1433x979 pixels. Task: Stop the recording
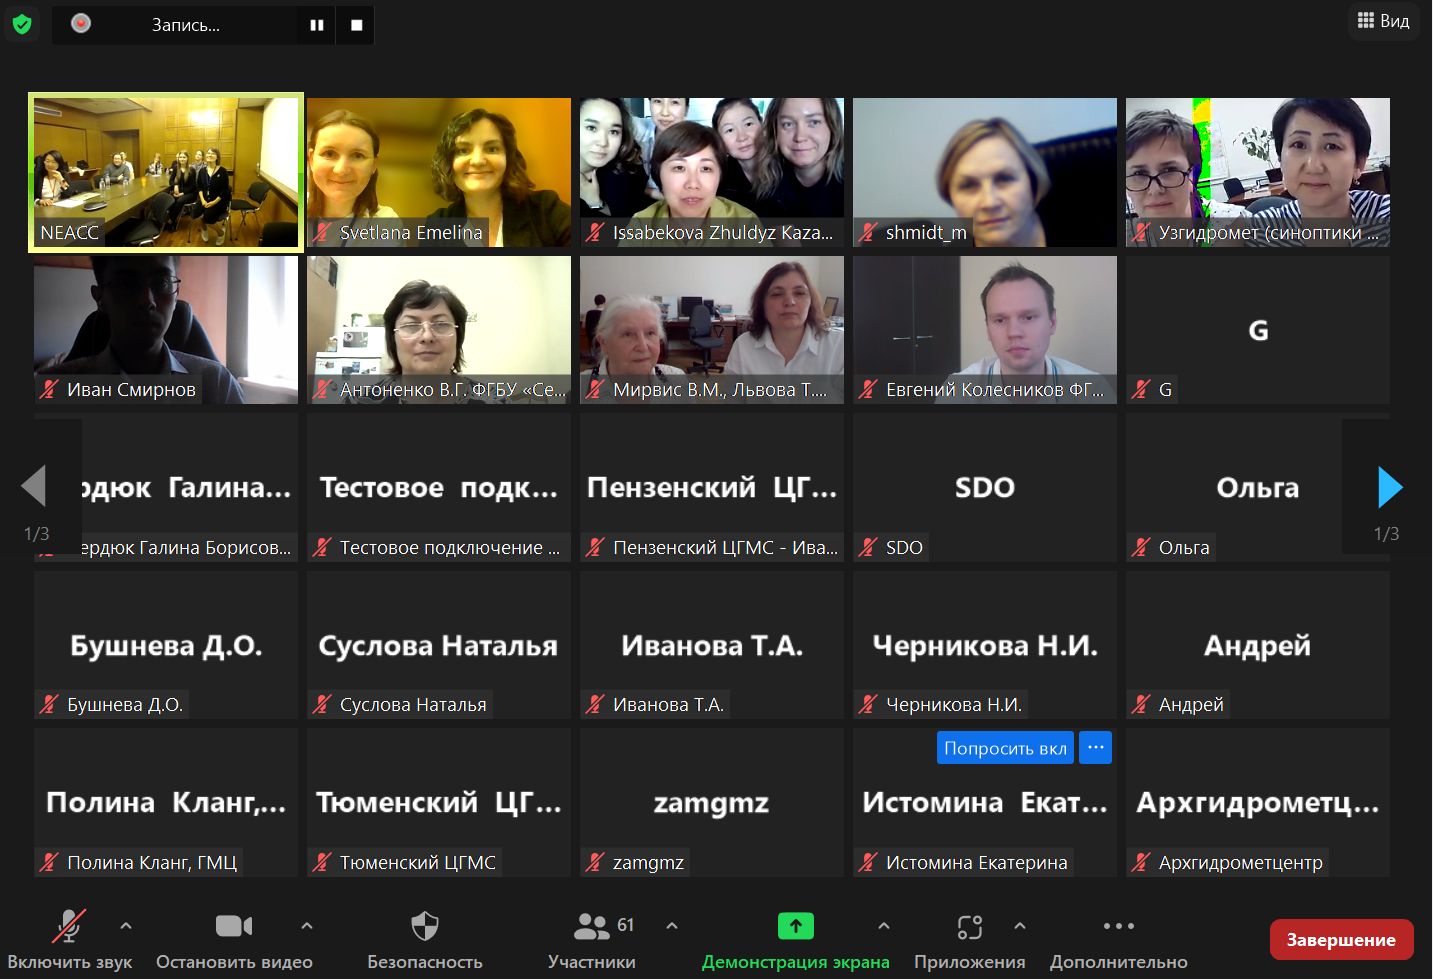356,25
